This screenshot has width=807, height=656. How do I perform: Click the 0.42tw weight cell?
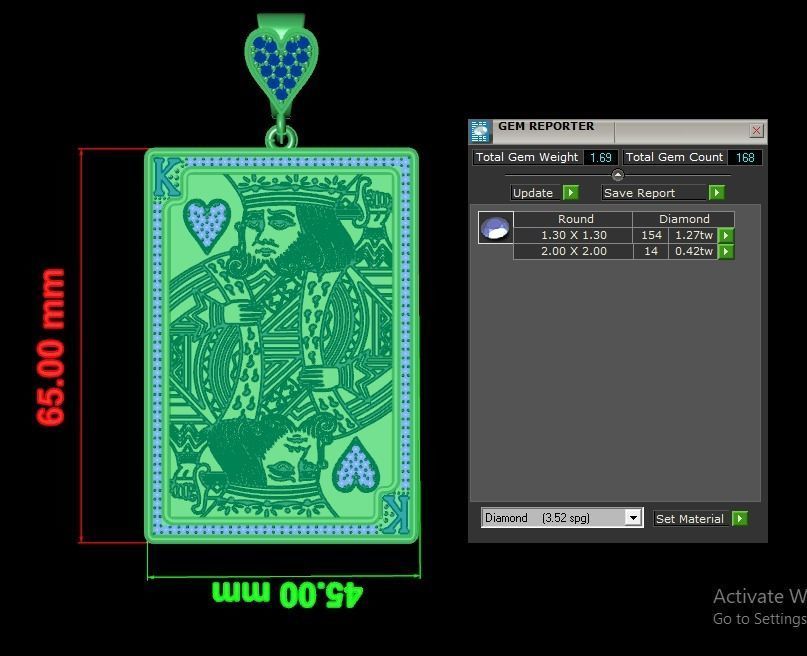click(693, 252)
